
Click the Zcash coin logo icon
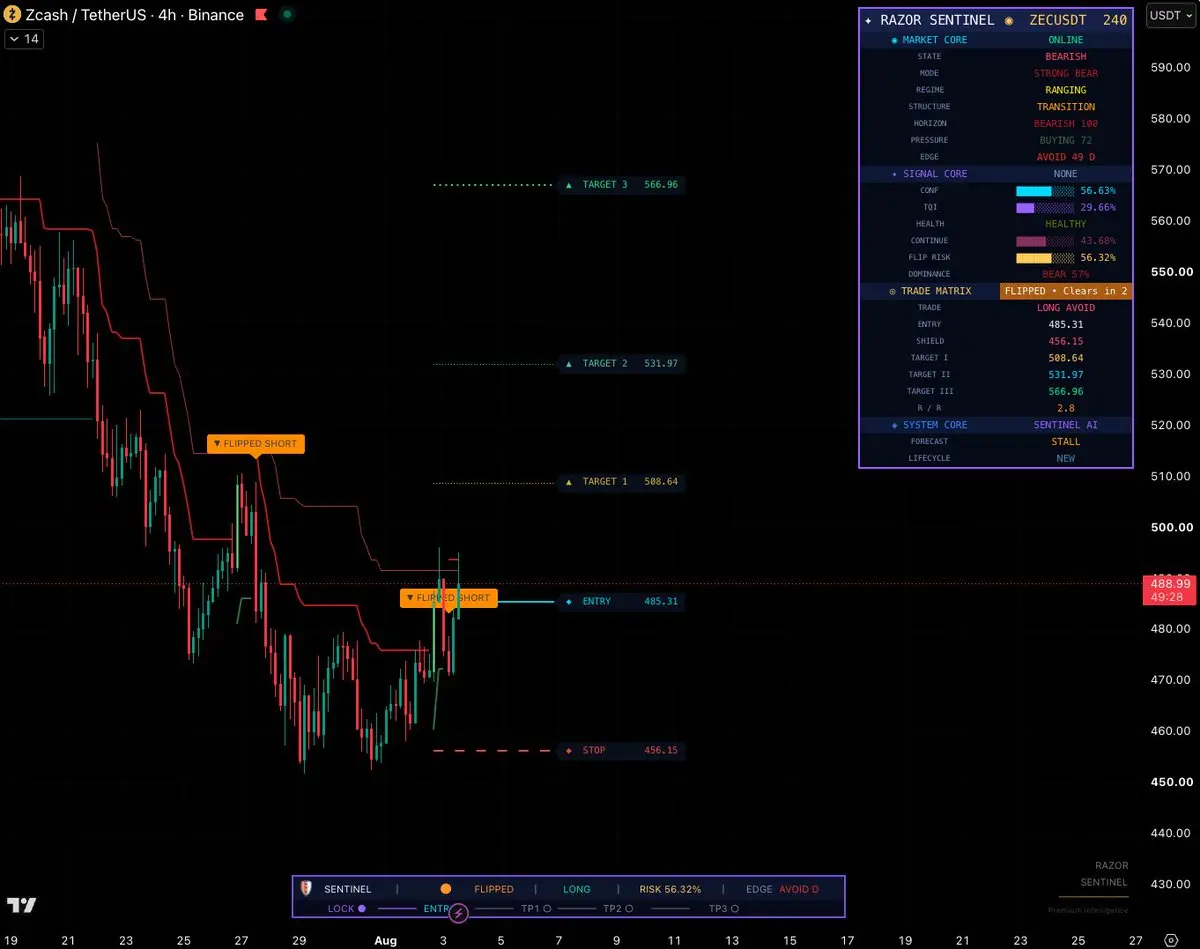13,15
